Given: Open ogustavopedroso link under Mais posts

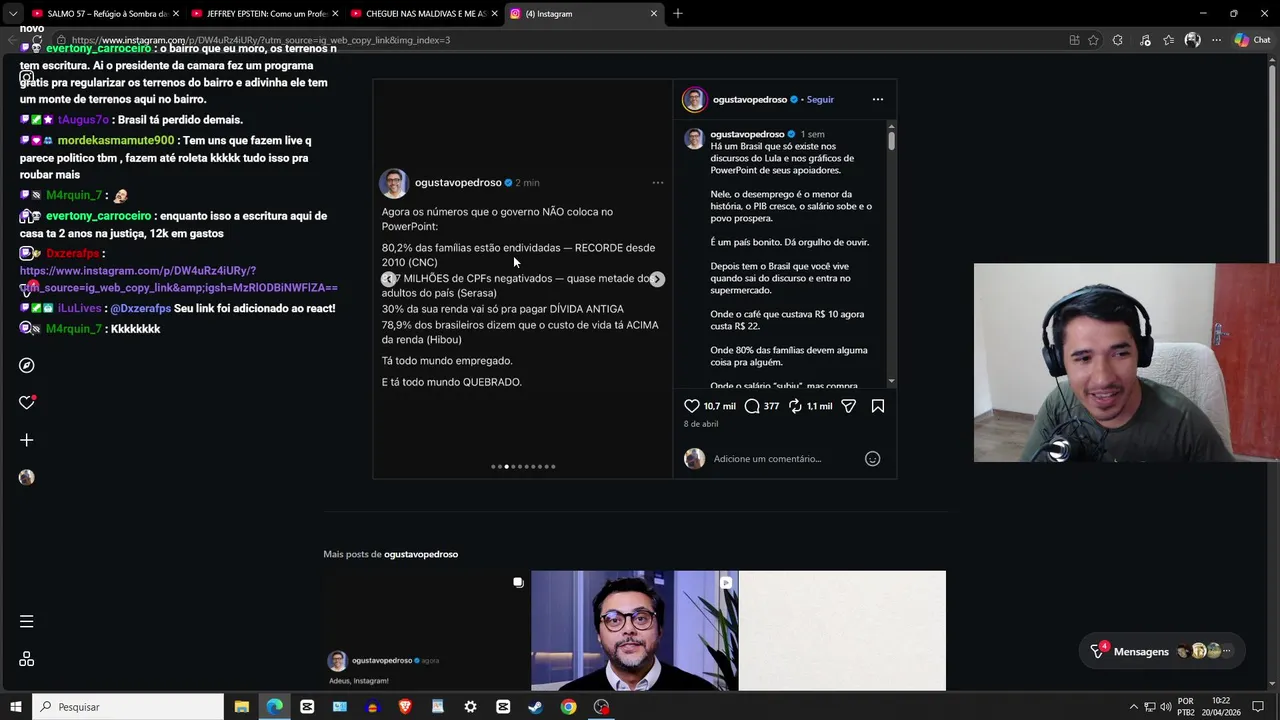Looking at the screenshot, I should click(421, 554).
